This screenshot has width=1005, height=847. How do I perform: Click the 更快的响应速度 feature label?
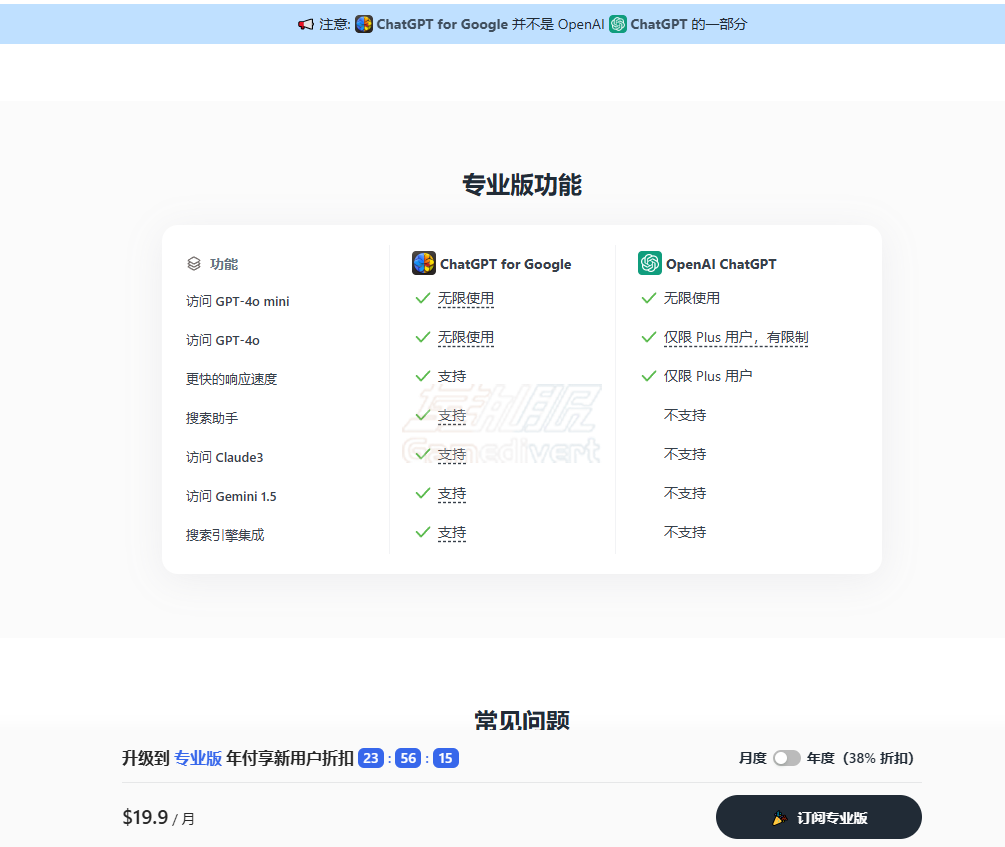click(231, 379)
